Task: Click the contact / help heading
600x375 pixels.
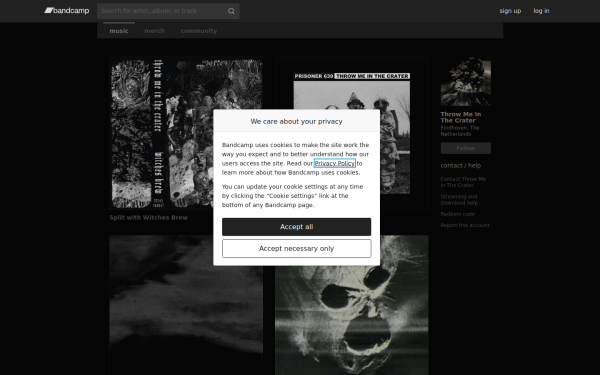Action: coord(461,166)
